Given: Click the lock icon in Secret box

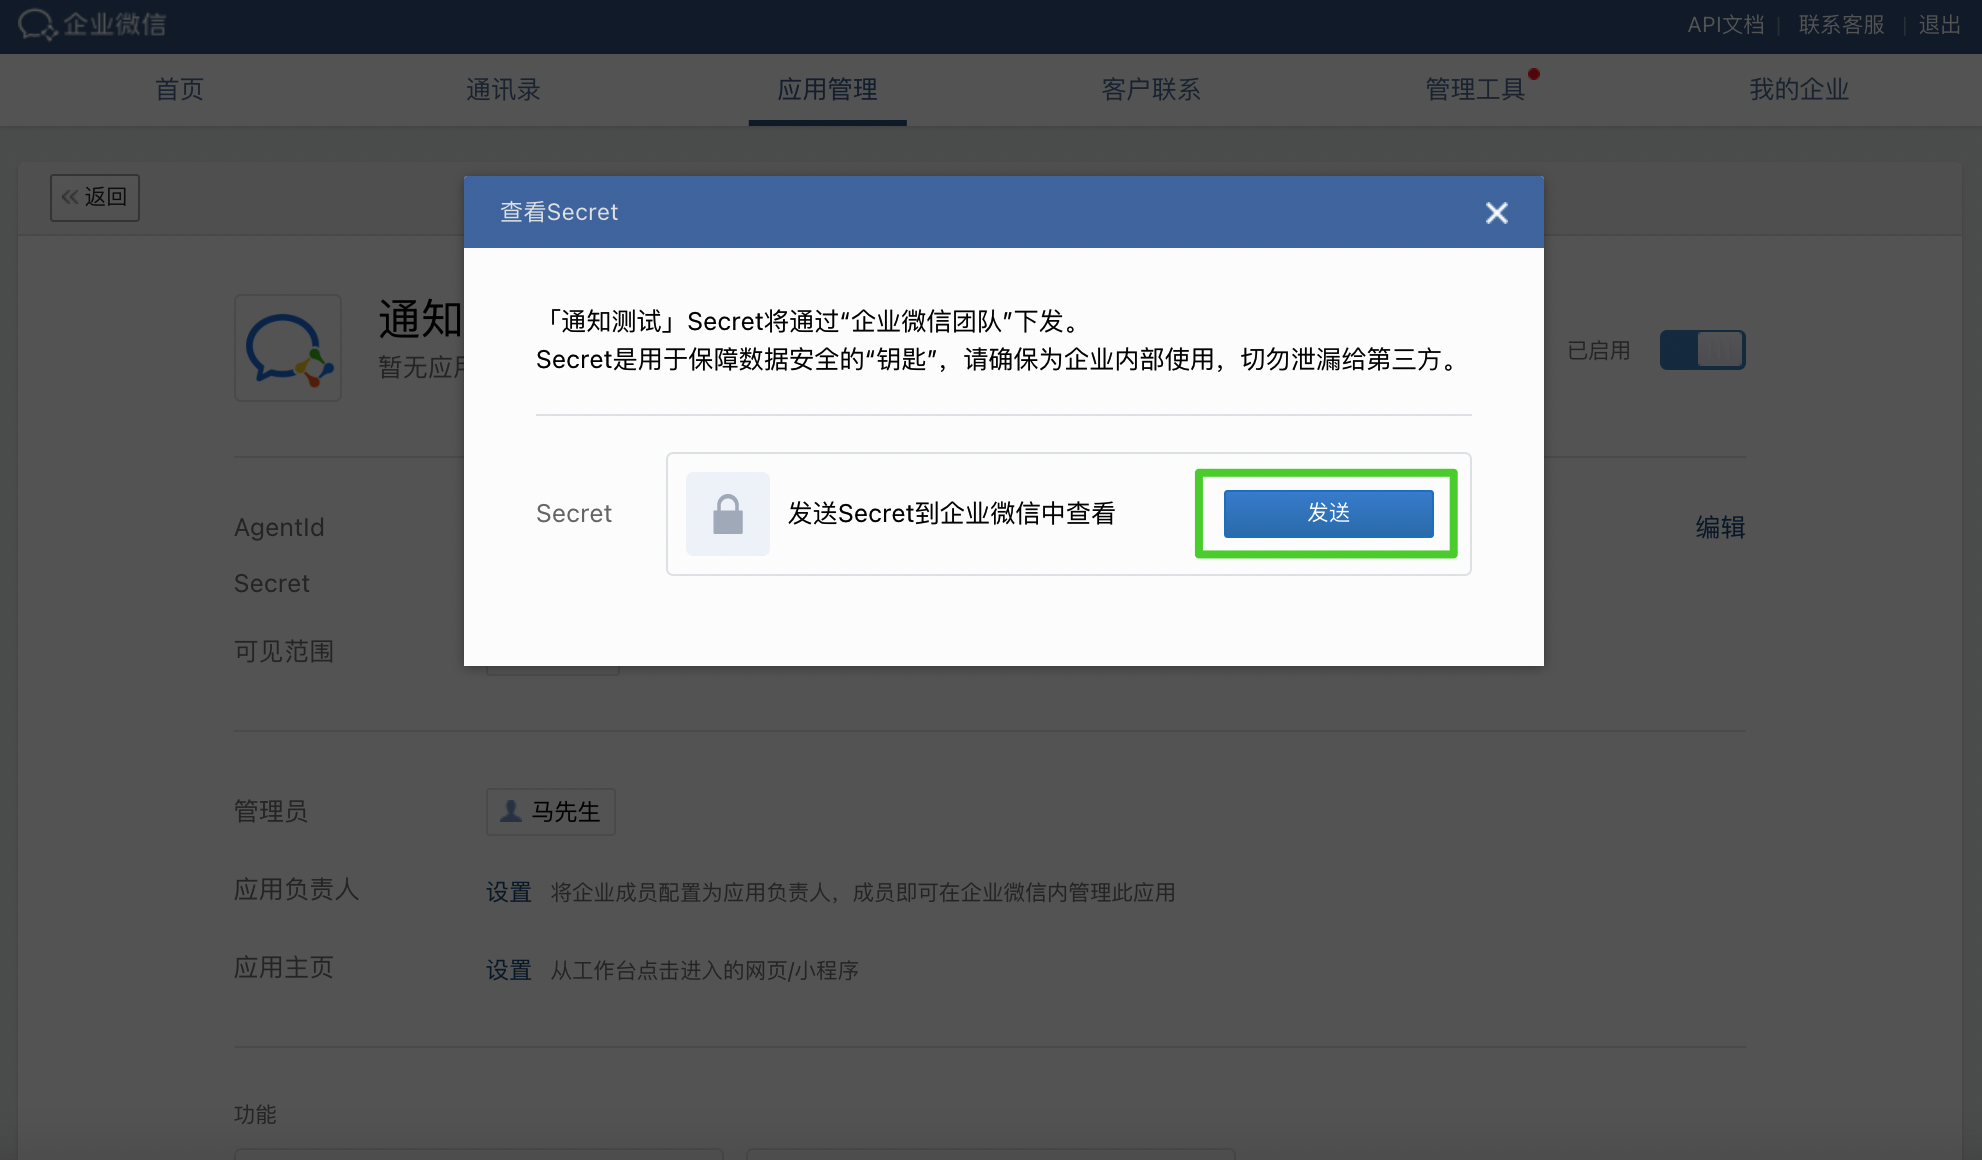Looking at the screenshot, I should click(727, 514).
